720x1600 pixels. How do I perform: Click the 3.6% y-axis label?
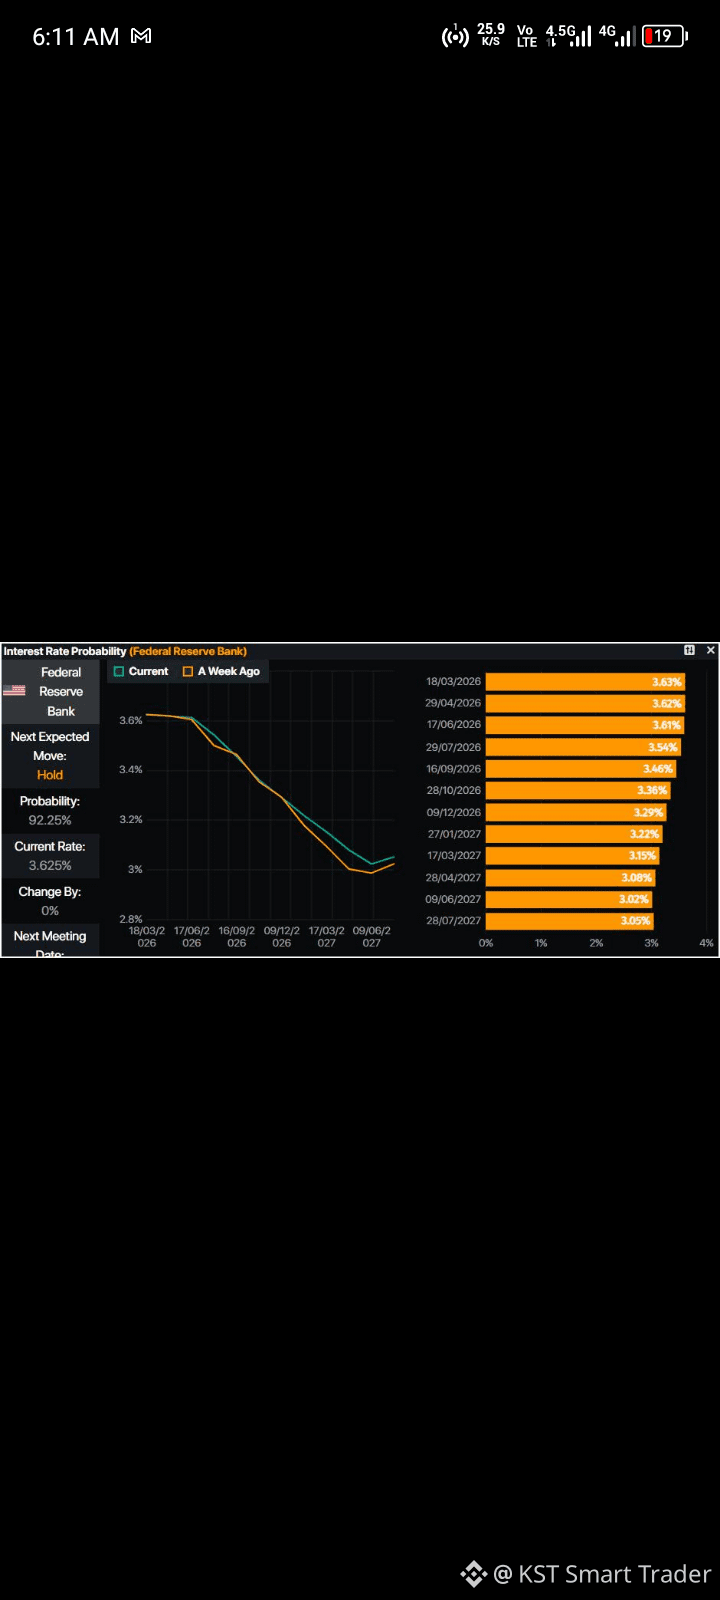pos(131,720)
